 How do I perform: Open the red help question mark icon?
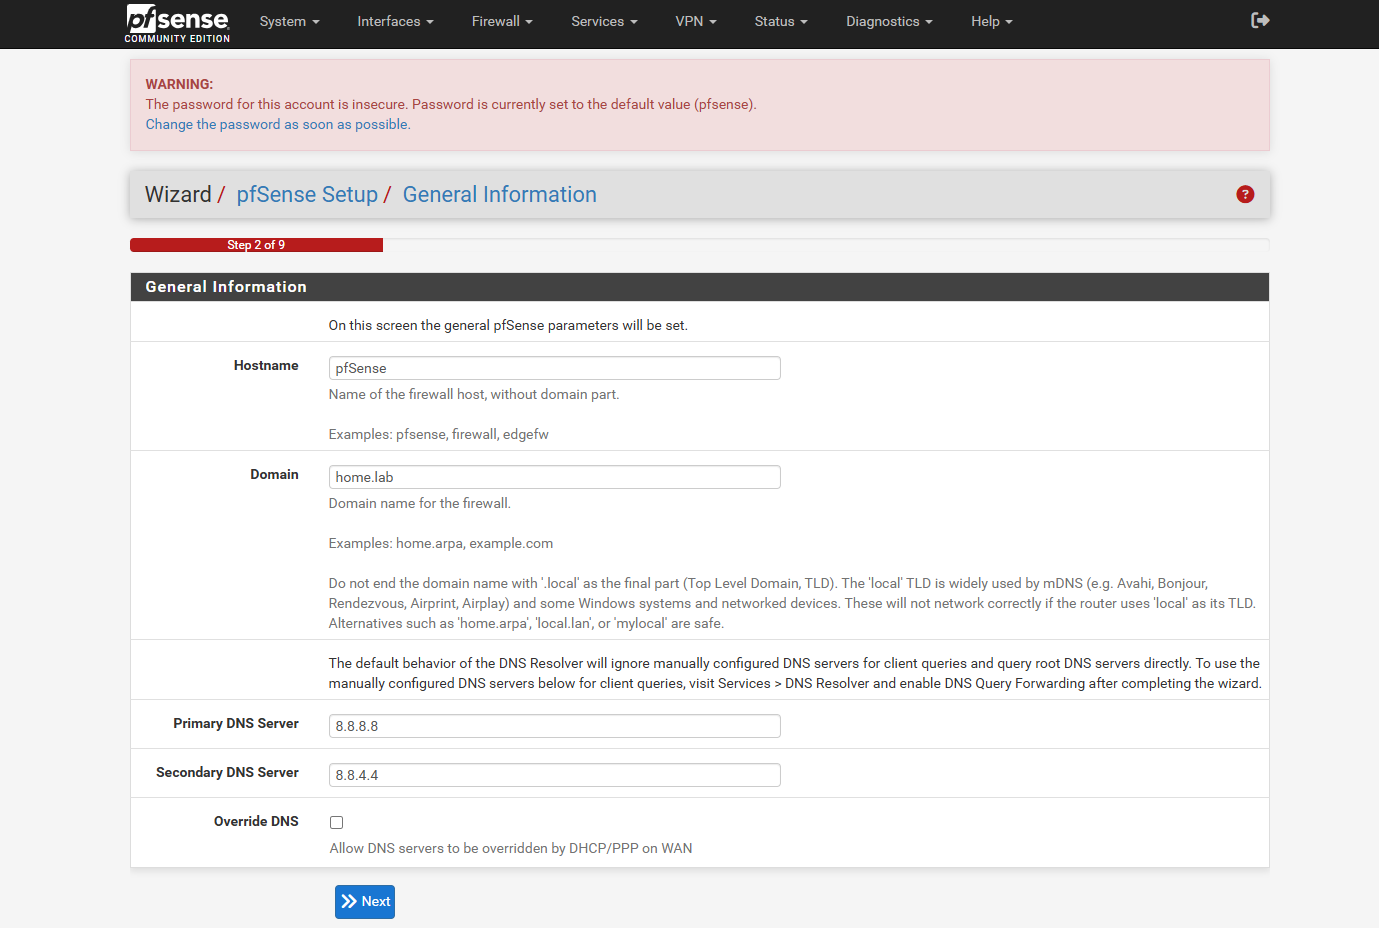[x=1245, y=194]
